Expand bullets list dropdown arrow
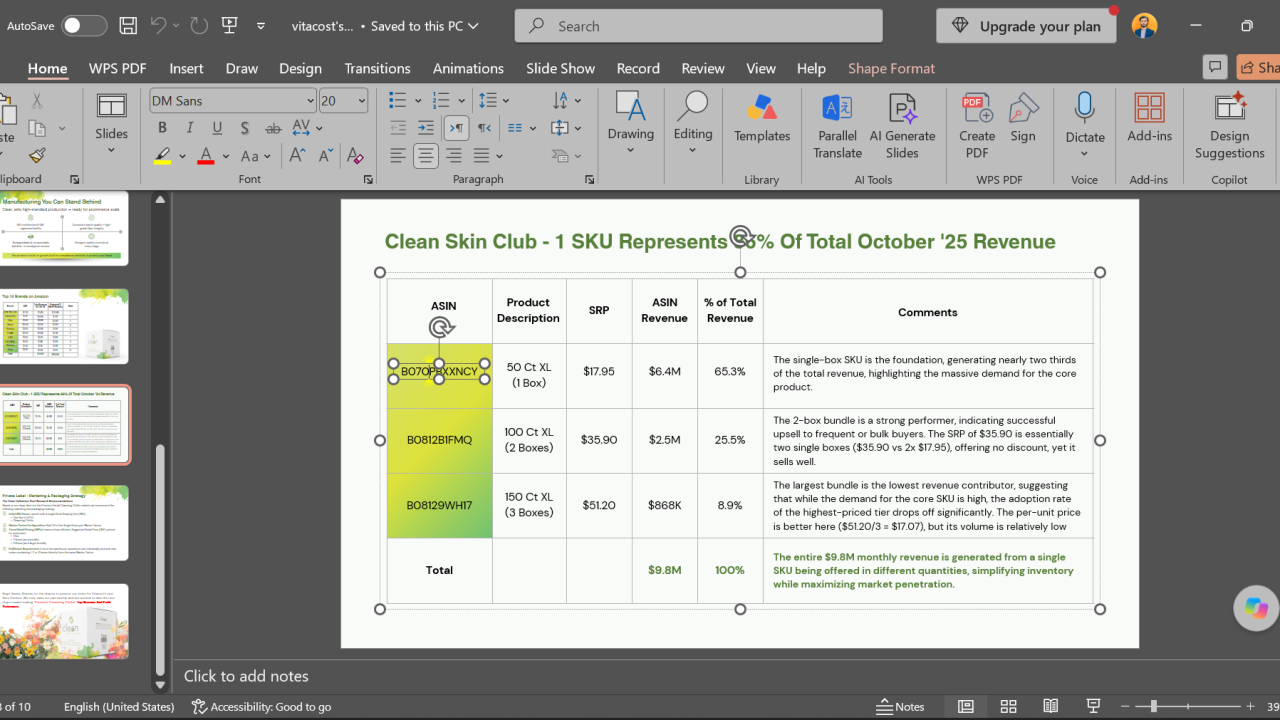 point(416,101)
